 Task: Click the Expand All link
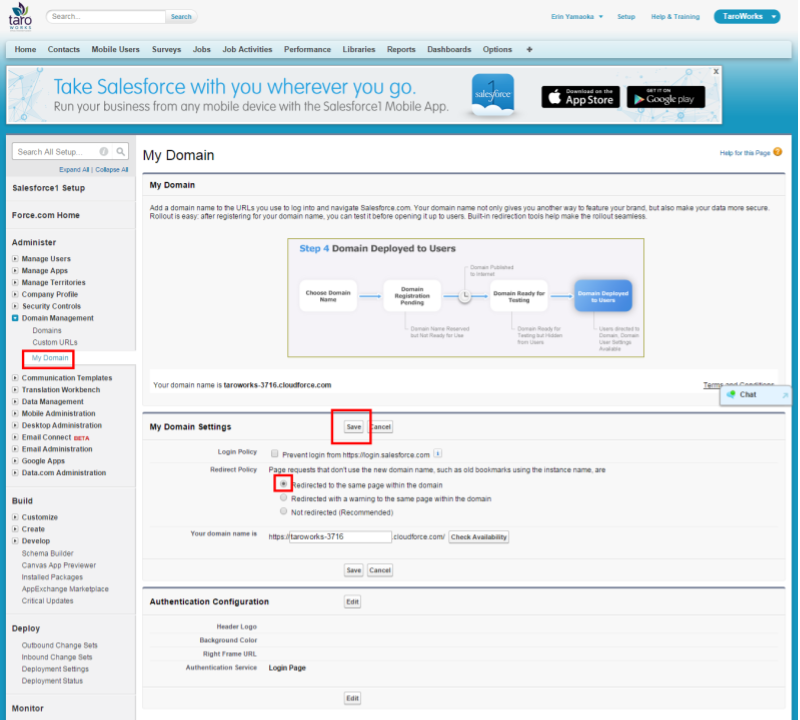coord(74,169)
